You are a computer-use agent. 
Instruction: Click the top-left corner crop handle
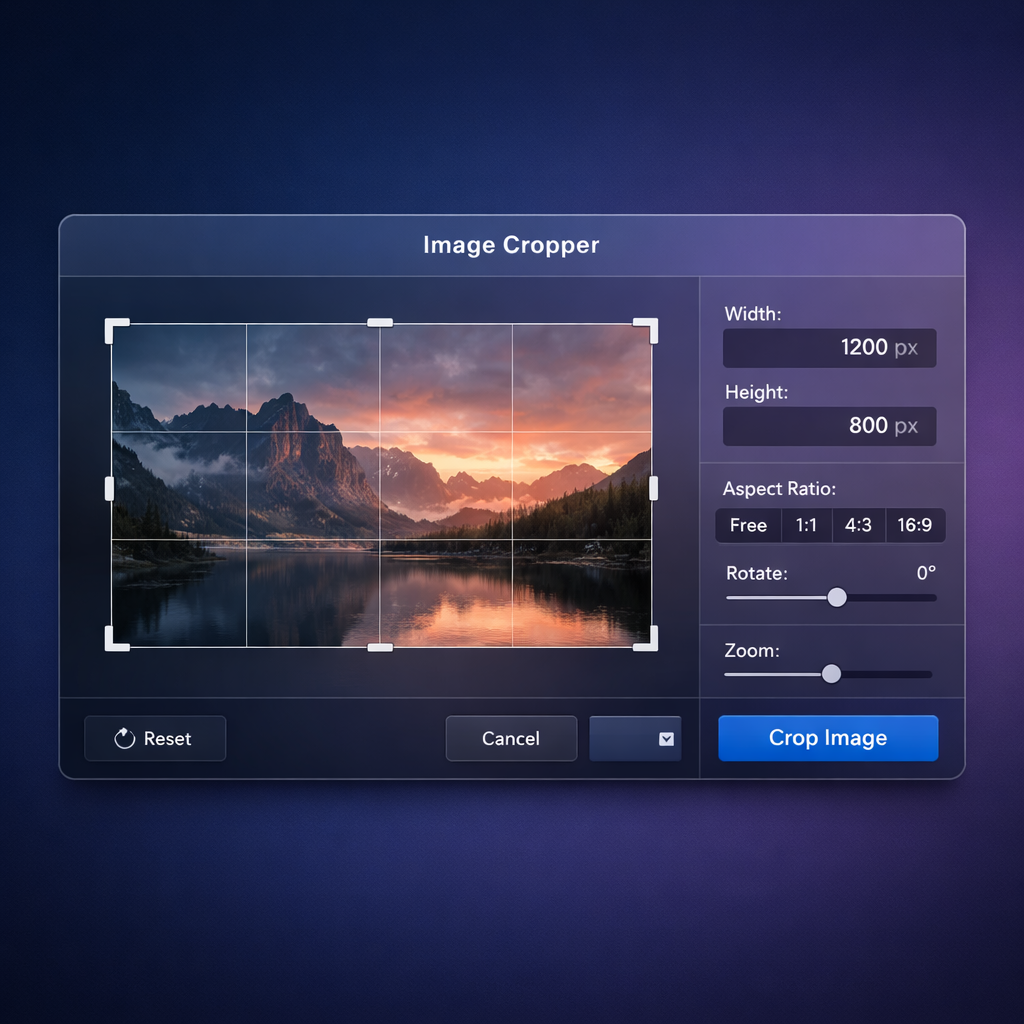[x=114, y=327]
